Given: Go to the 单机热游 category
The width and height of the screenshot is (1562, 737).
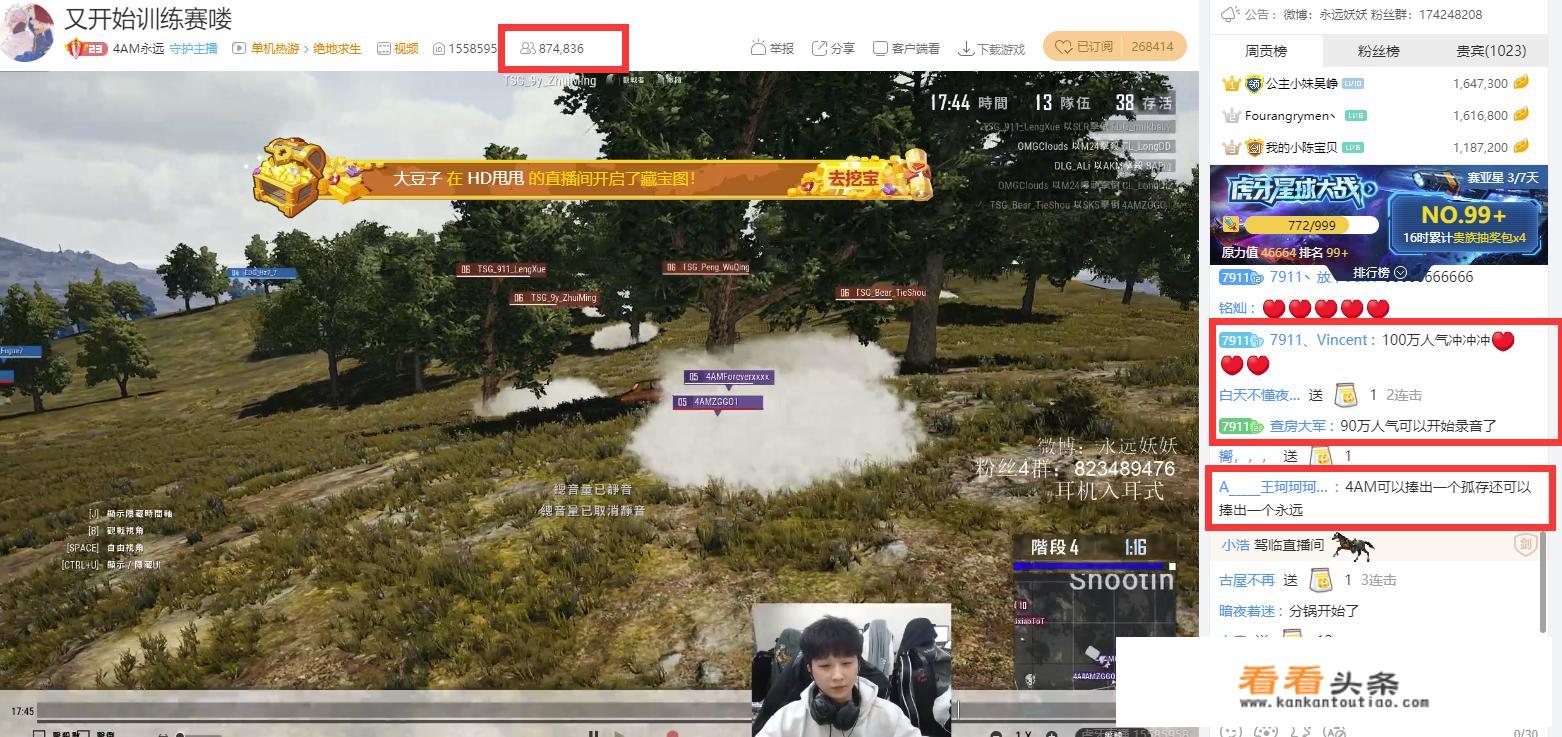Looking at the screenshot, I should tap(274, 48).
